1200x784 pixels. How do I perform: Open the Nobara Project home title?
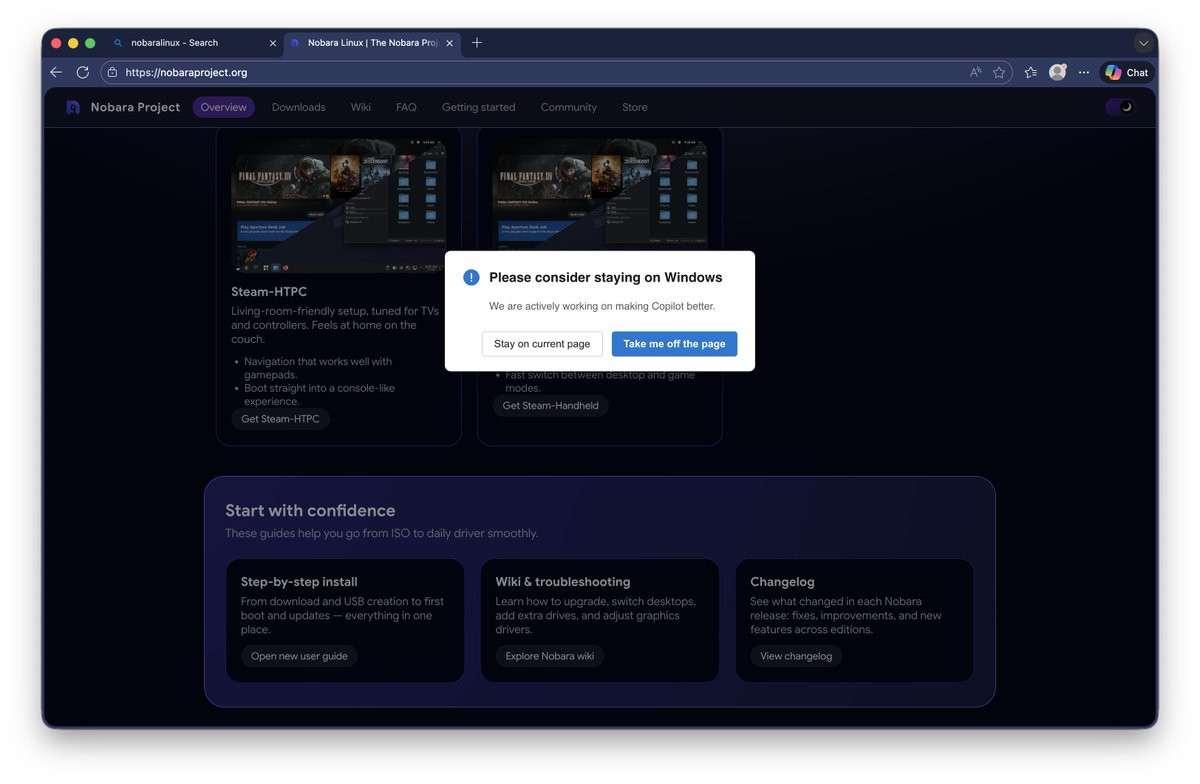click(135, 107)
